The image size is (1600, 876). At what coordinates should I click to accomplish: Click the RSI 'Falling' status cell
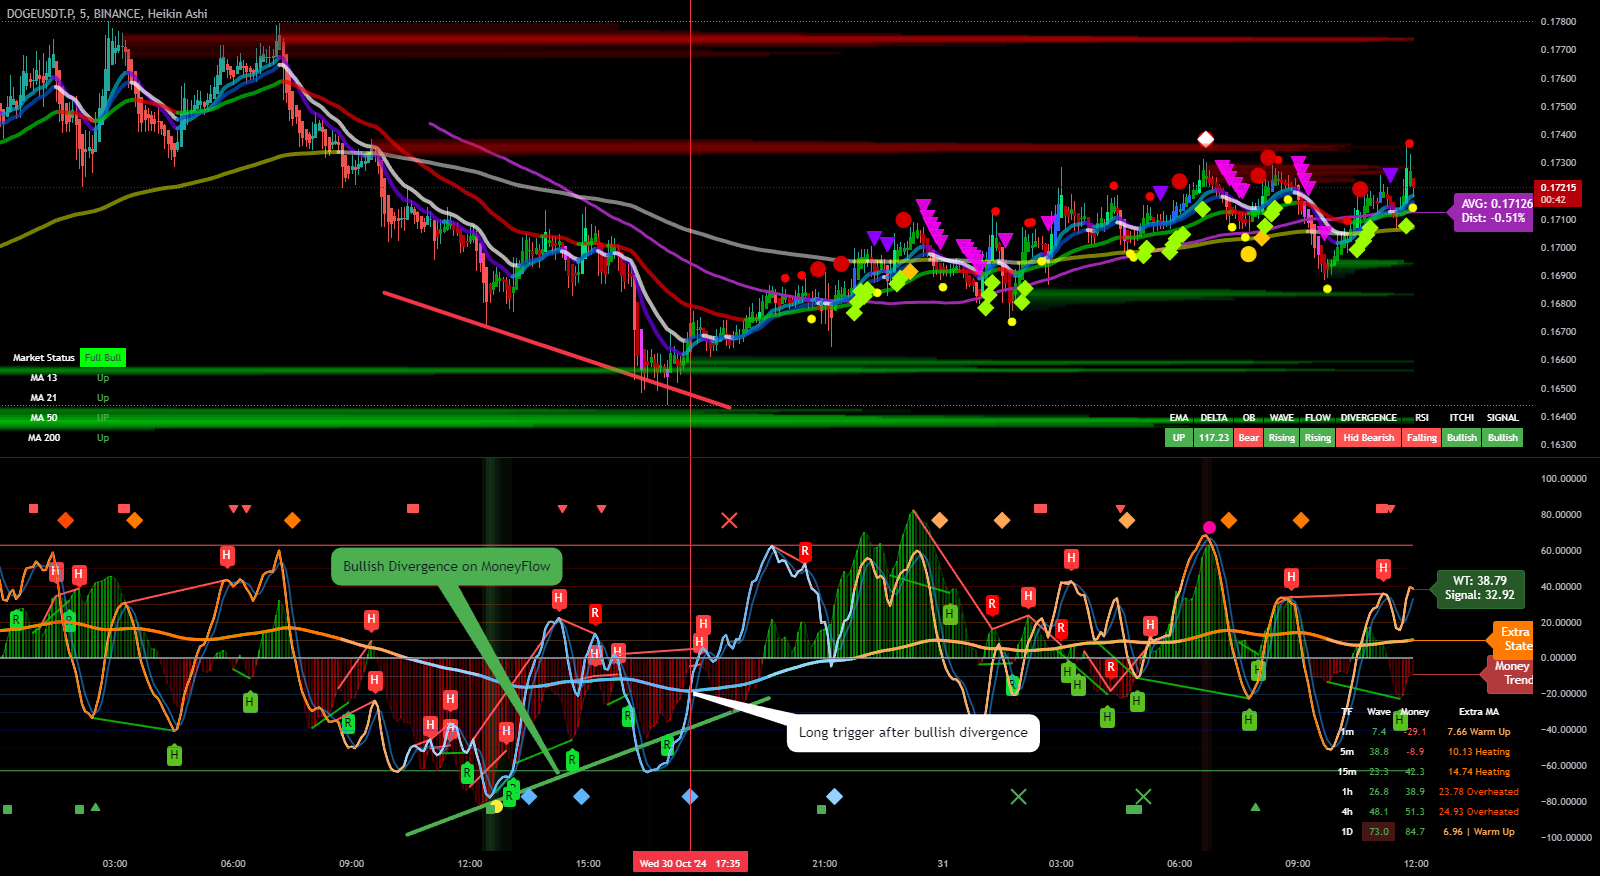(1422, 438)
